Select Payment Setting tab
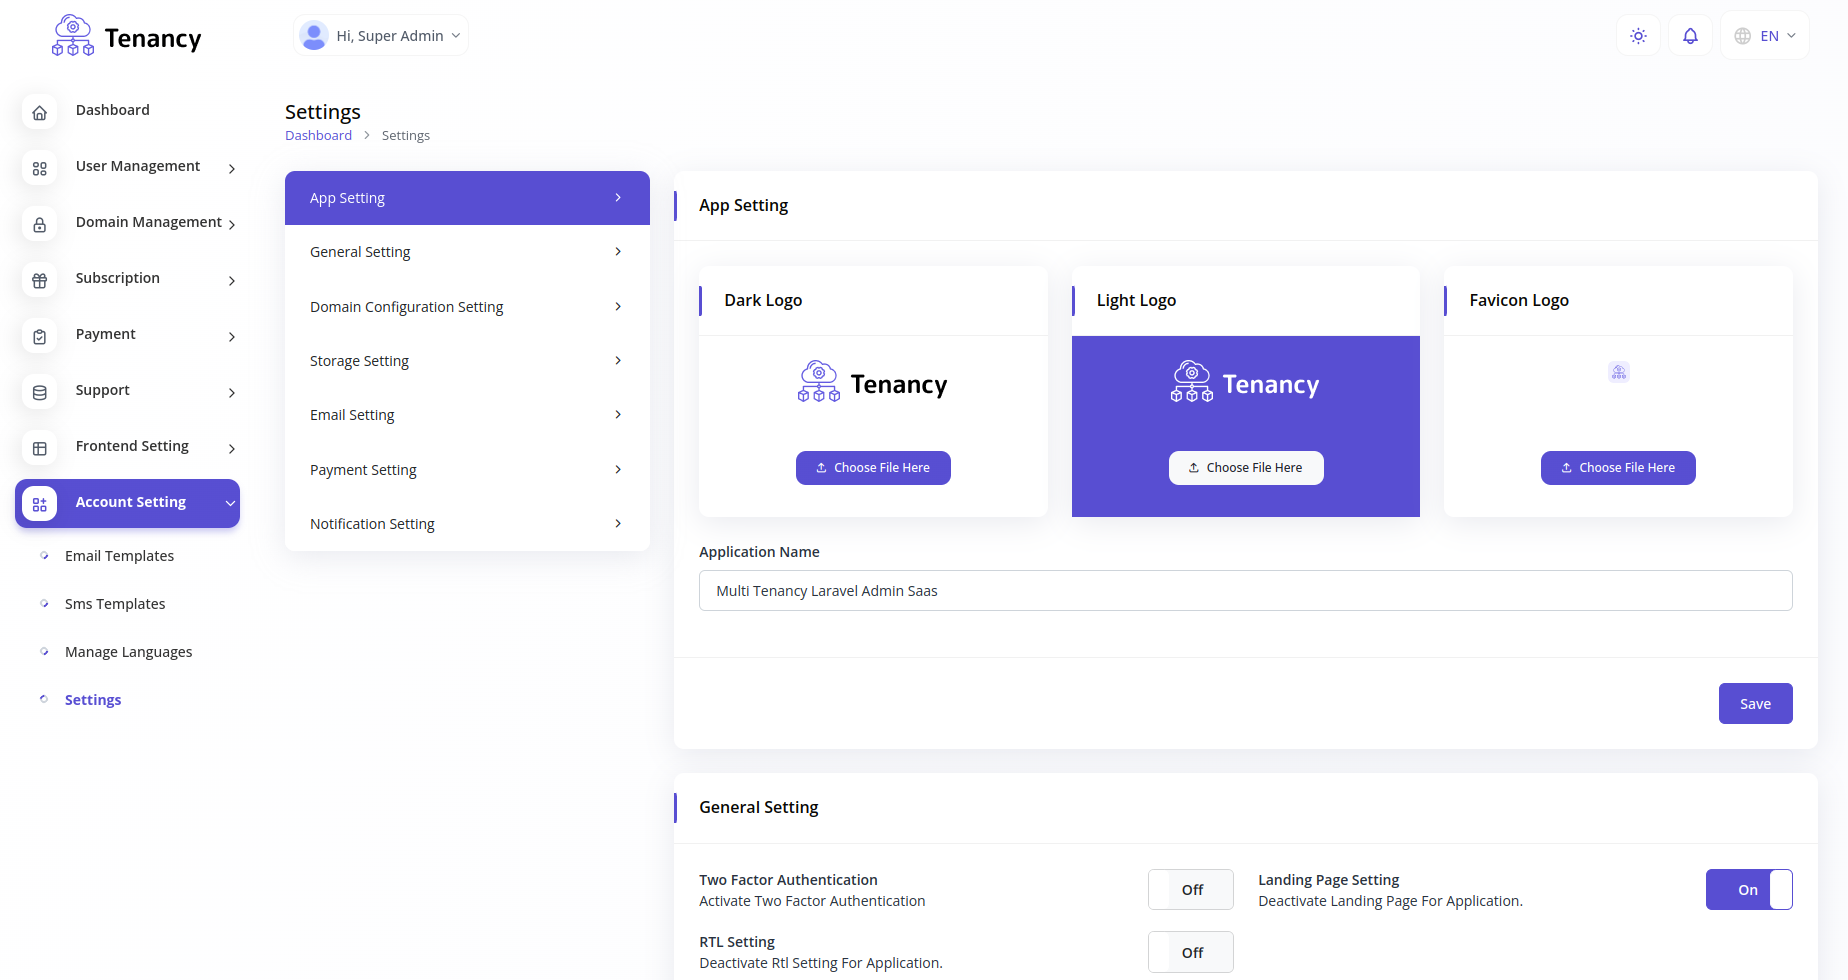This screenshot has width=1848, height=980. 467,470
